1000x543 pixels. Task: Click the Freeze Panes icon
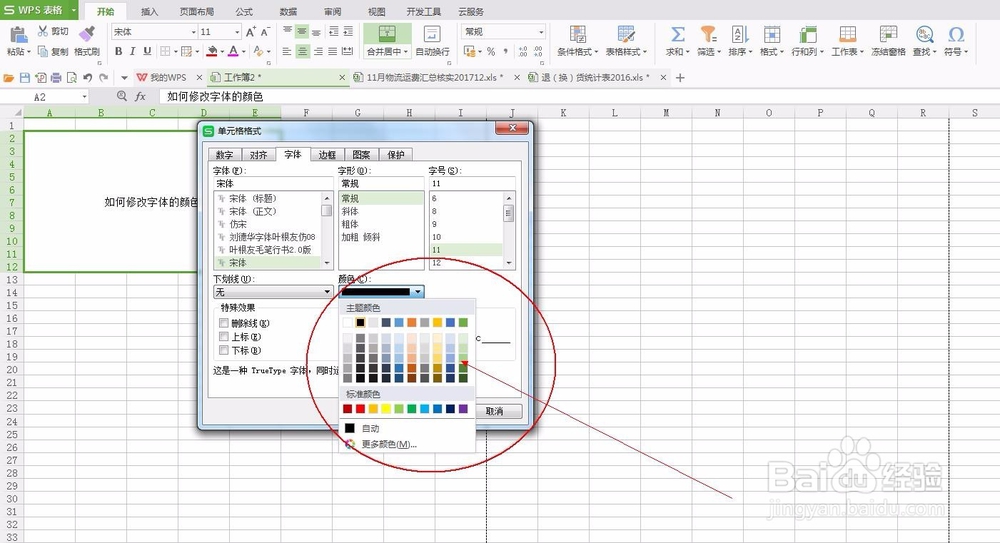click(x=888, y=34)
